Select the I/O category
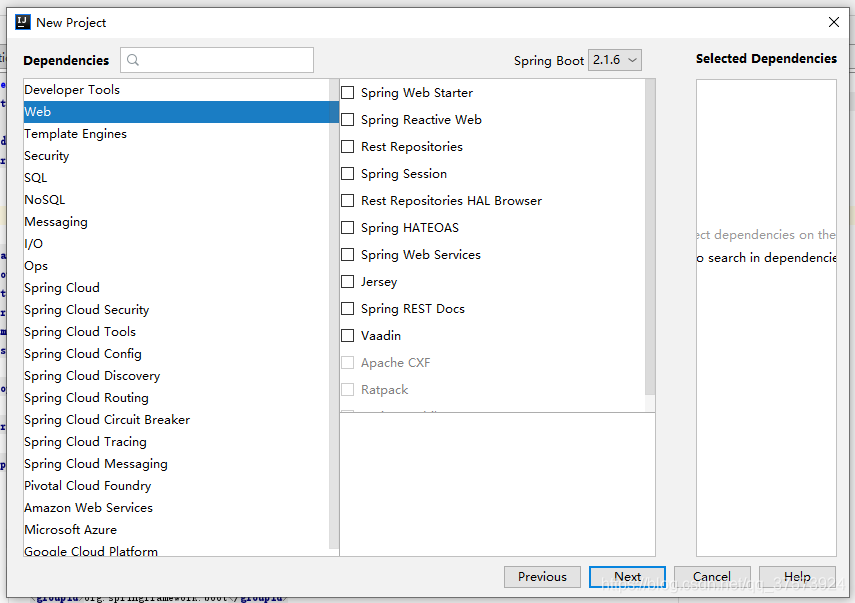 (177, 244)
